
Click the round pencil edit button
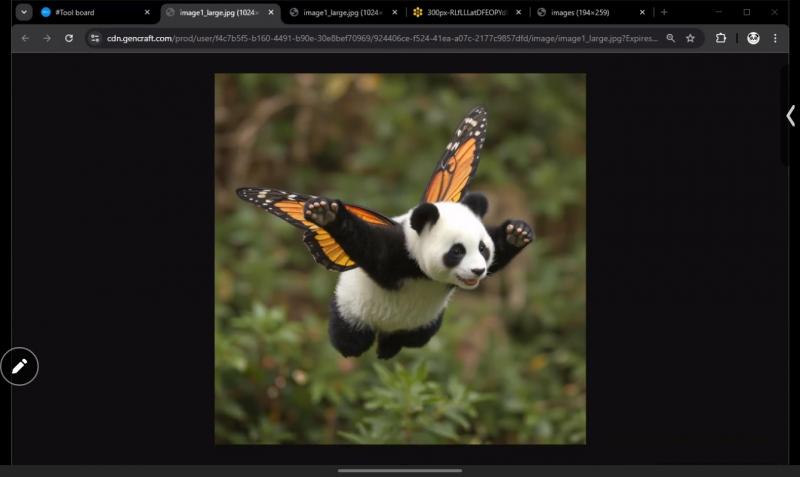point(19,366)
